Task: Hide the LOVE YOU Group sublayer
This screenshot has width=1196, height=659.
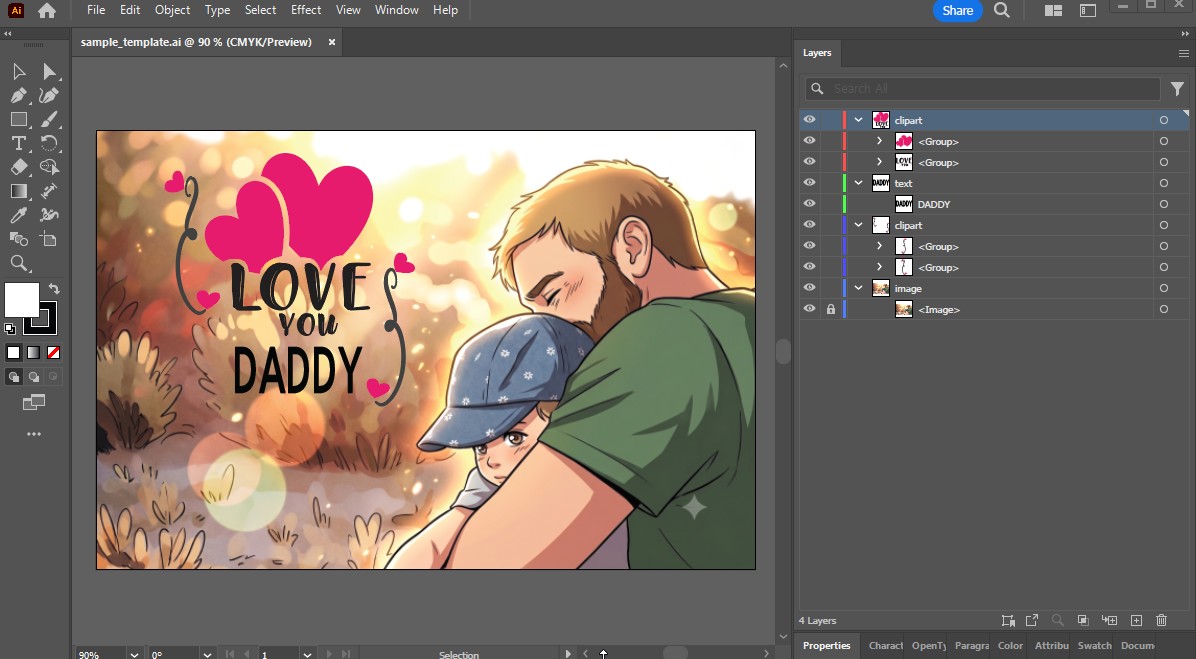Action: pos(809,162)
